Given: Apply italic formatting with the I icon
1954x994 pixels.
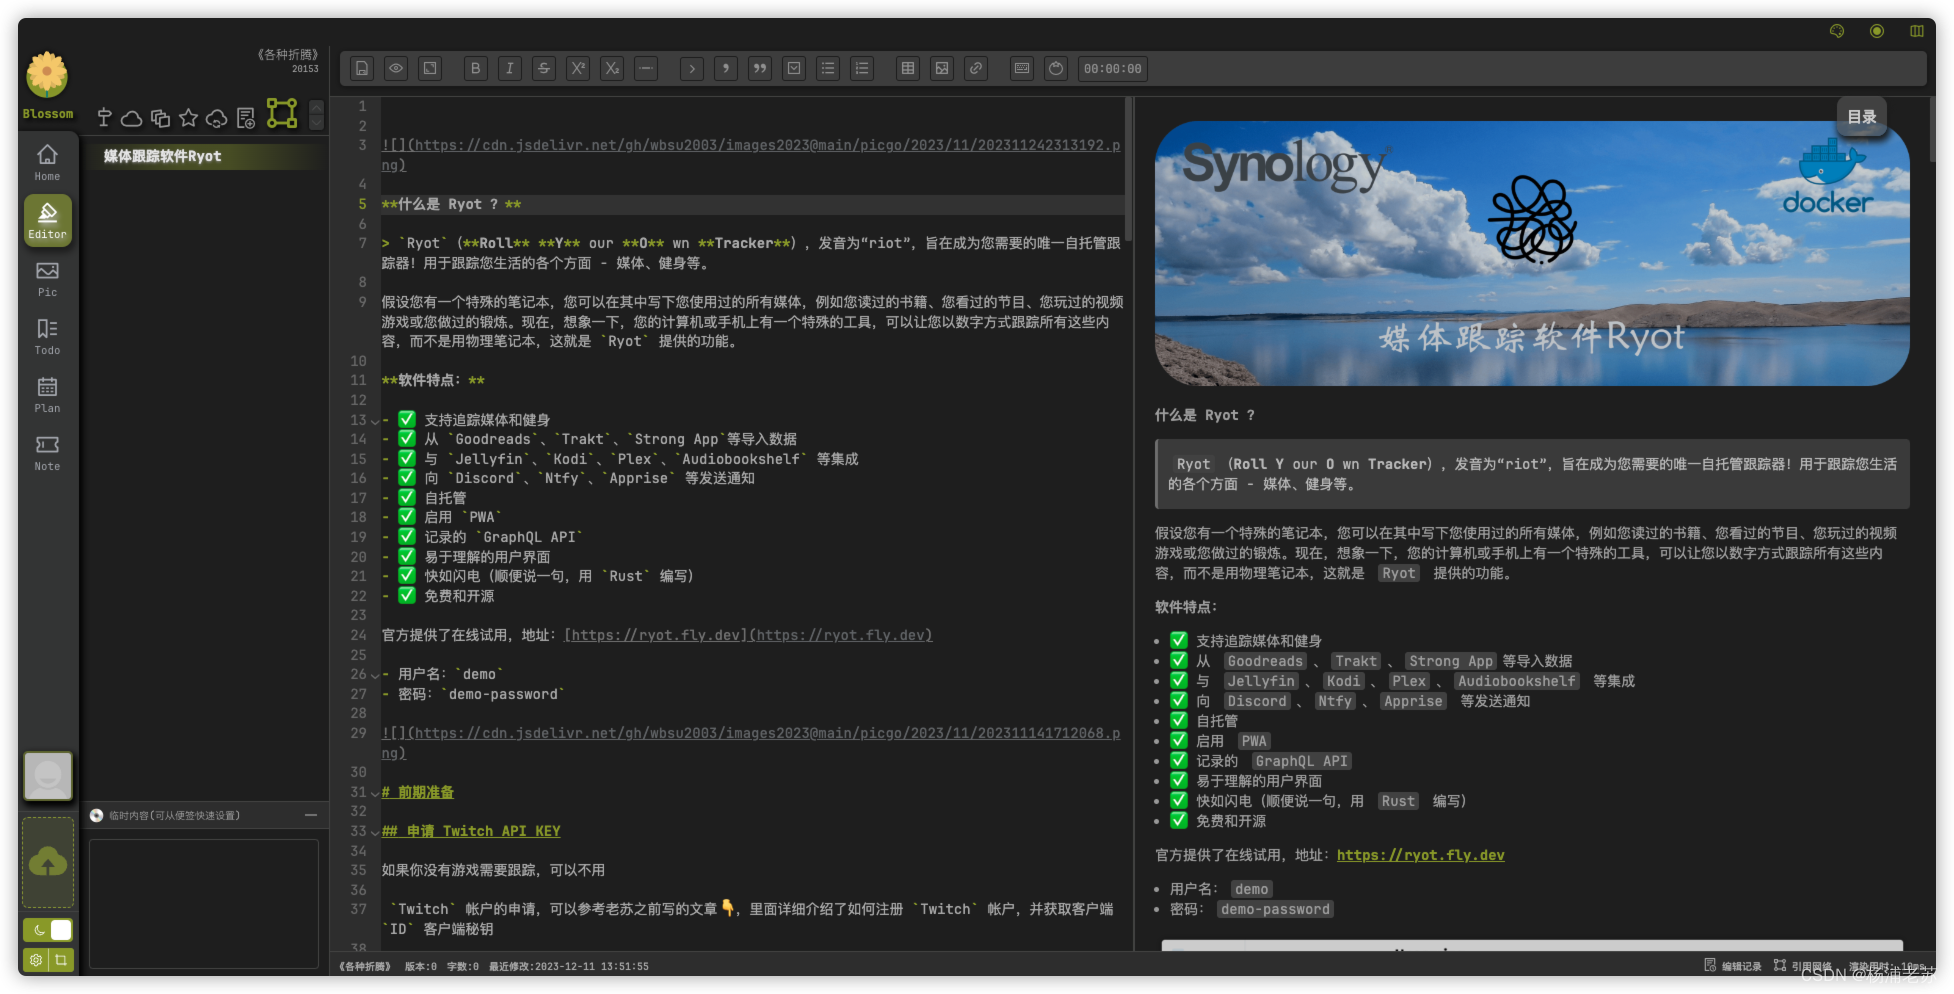Looking at the screenshot, I should tap(510, 69).
